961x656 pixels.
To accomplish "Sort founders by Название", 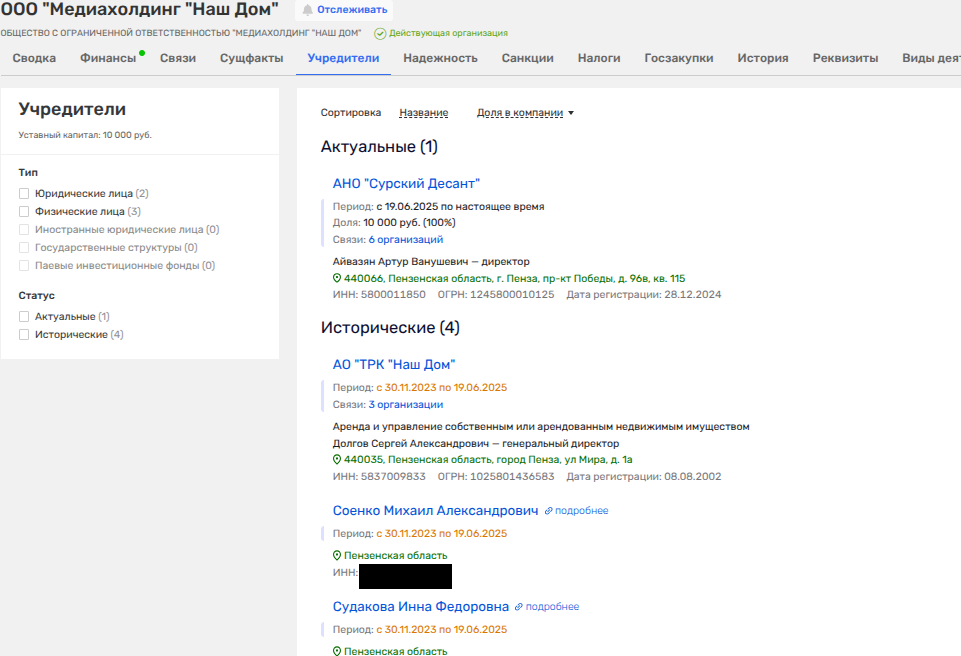I will click(x=423, y=113).
